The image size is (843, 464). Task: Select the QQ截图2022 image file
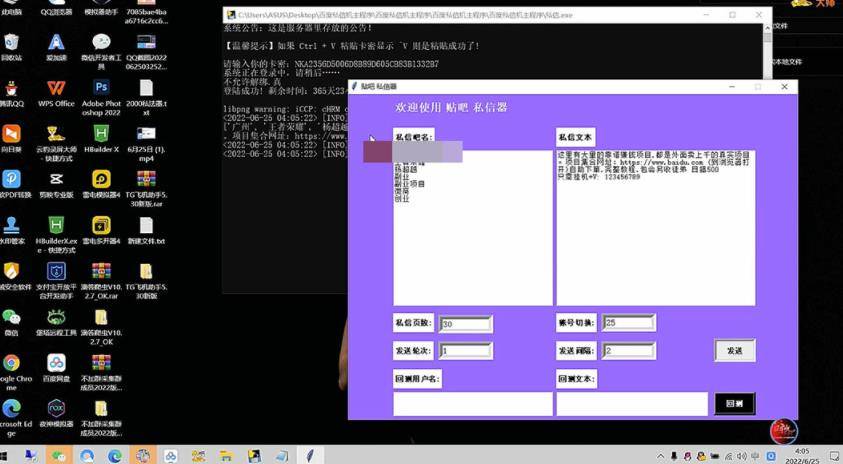pyautogui.click(x=146, y=52)
